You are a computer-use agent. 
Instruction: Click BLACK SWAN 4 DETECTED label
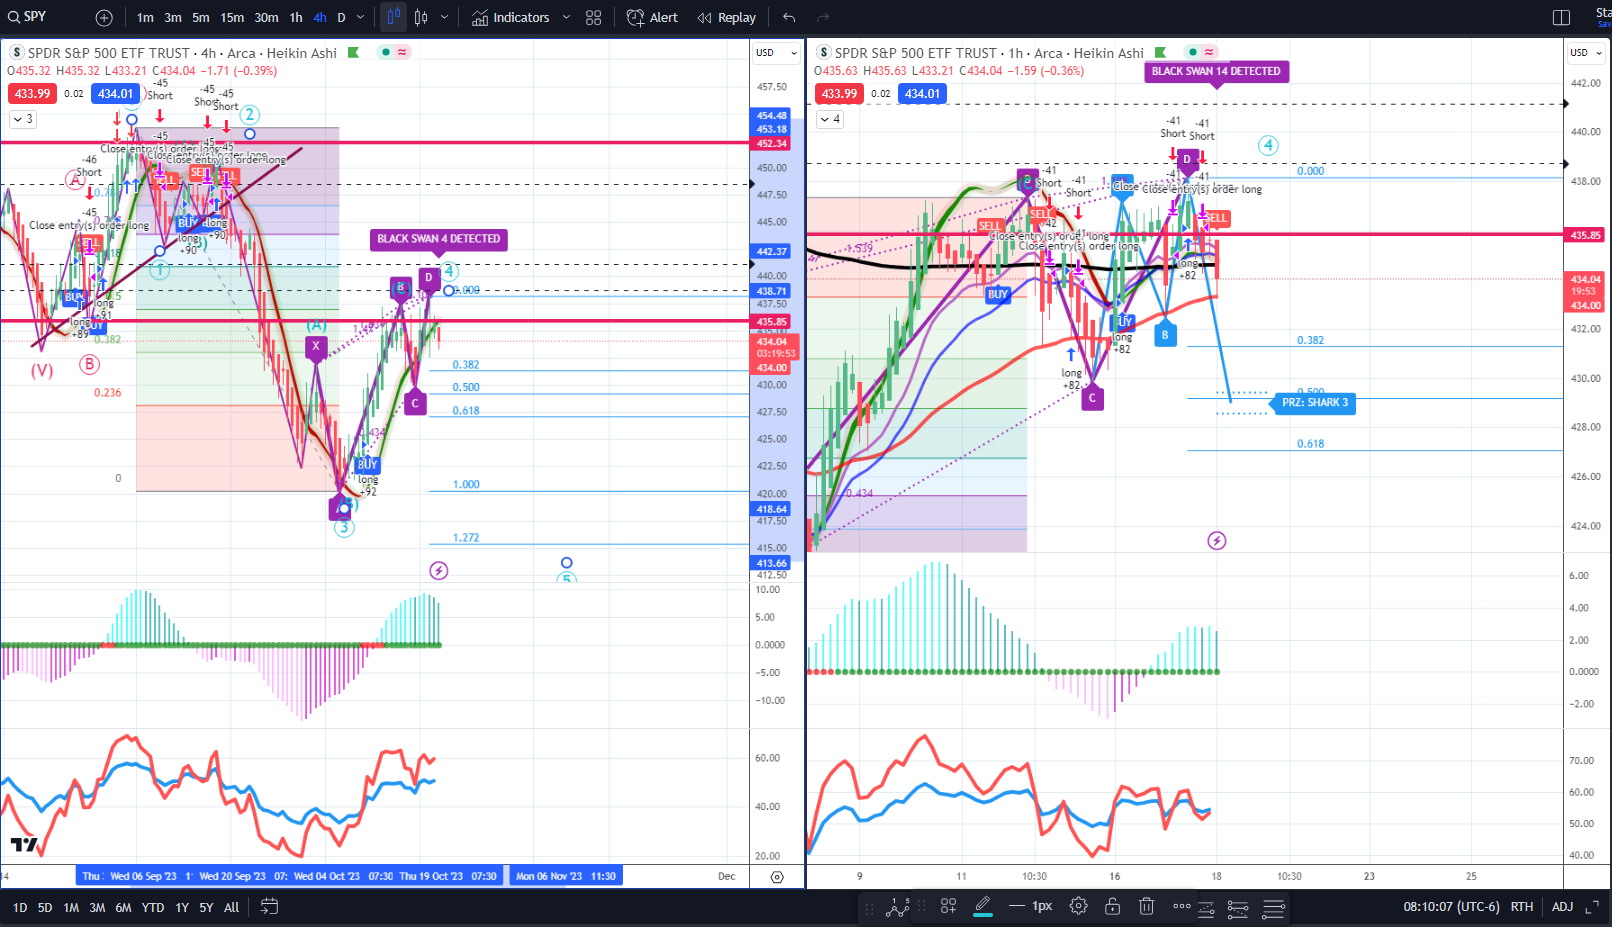(438, 239)
